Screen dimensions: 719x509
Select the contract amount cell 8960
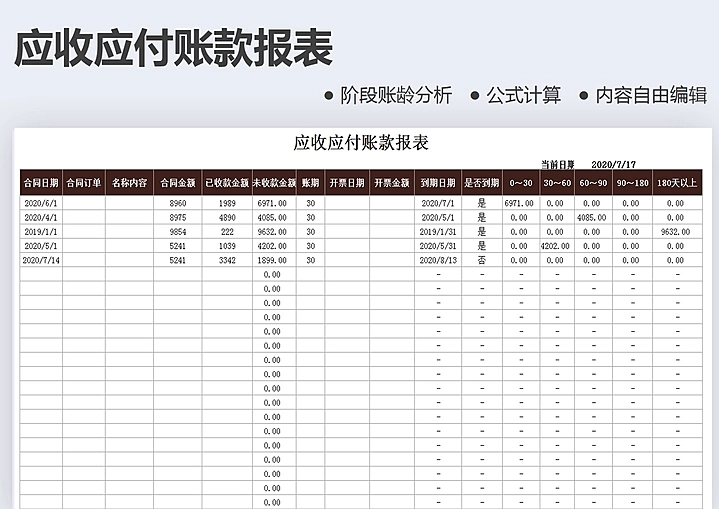(x=177, y=203)
